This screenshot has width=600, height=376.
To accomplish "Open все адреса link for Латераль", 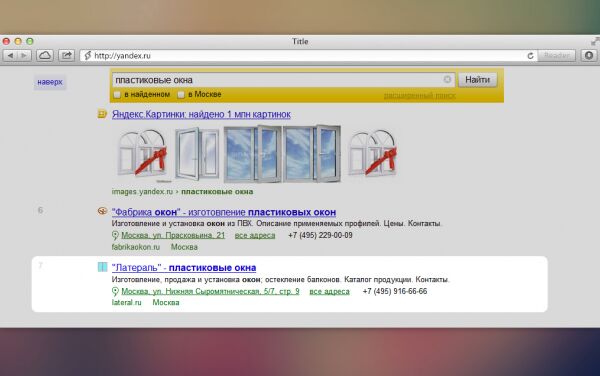I will 329,291.
